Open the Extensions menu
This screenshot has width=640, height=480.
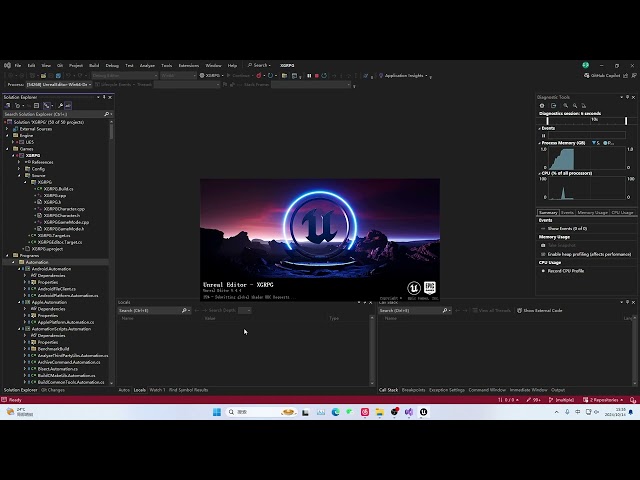(x=189, y=65)
